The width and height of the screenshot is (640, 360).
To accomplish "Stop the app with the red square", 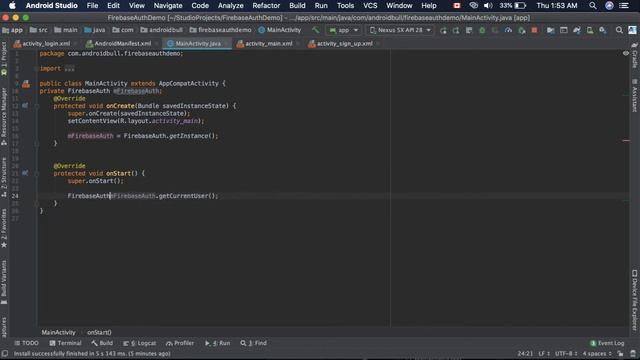I will tap(534, 30).
